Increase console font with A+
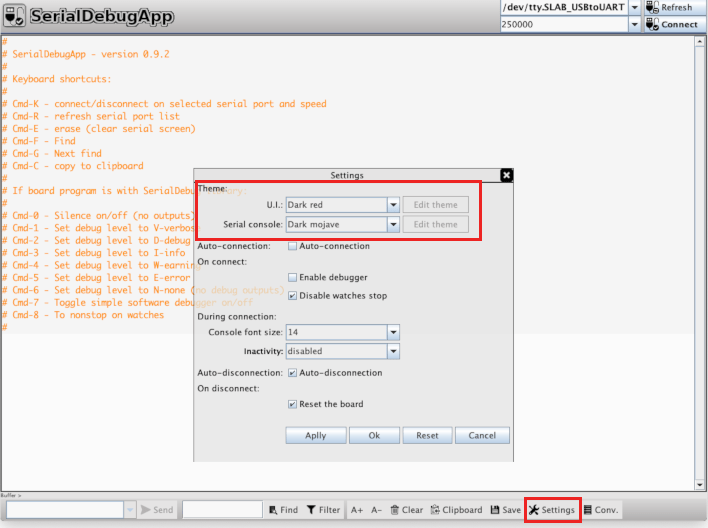 click(x=357, y=510)
